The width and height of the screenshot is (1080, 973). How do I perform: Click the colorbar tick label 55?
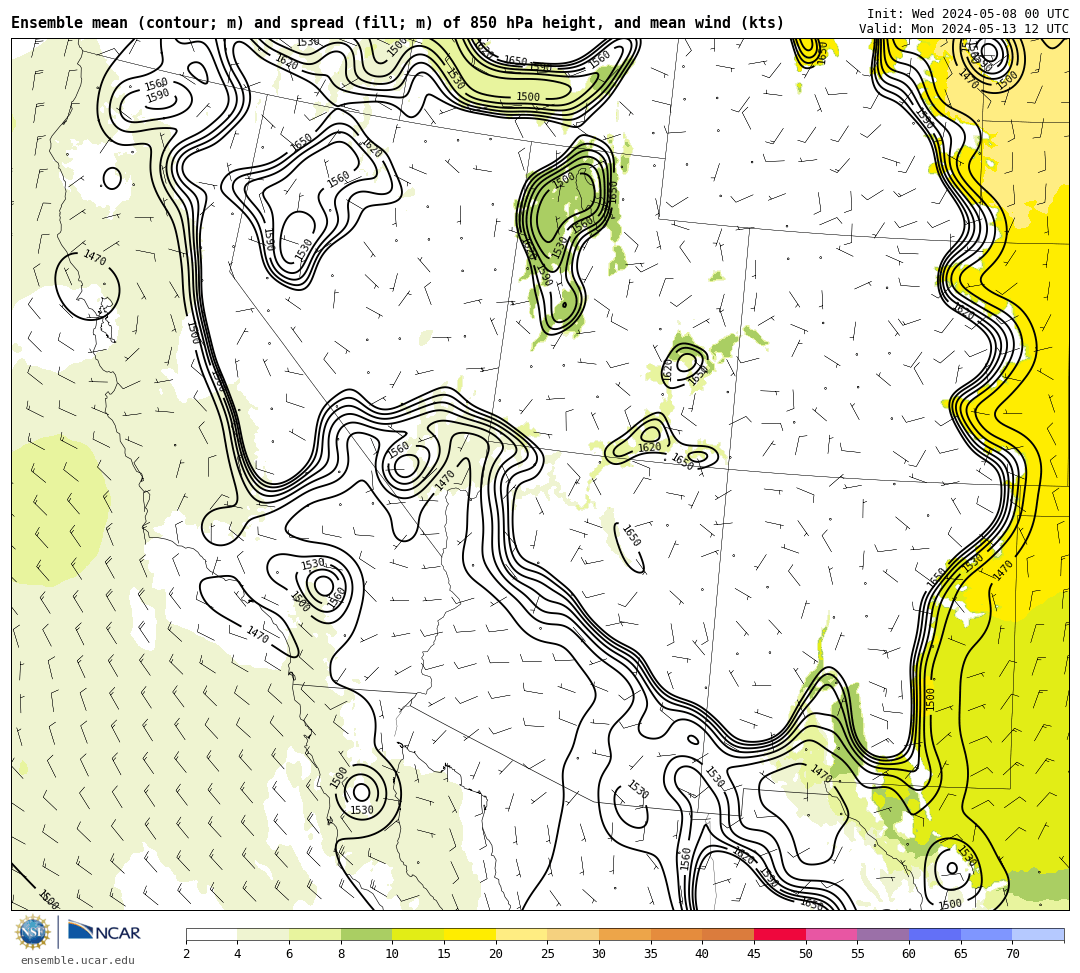[858, 954]
